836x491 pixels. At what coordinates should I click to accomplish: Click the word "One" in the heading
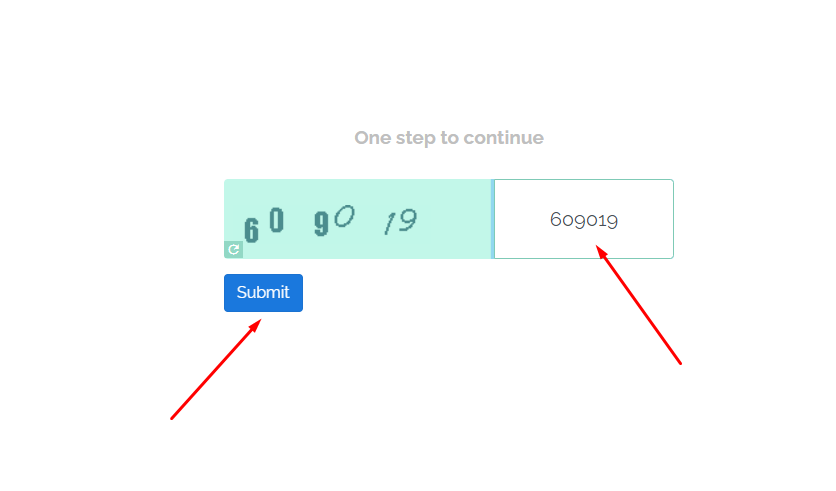click(373, 138)
